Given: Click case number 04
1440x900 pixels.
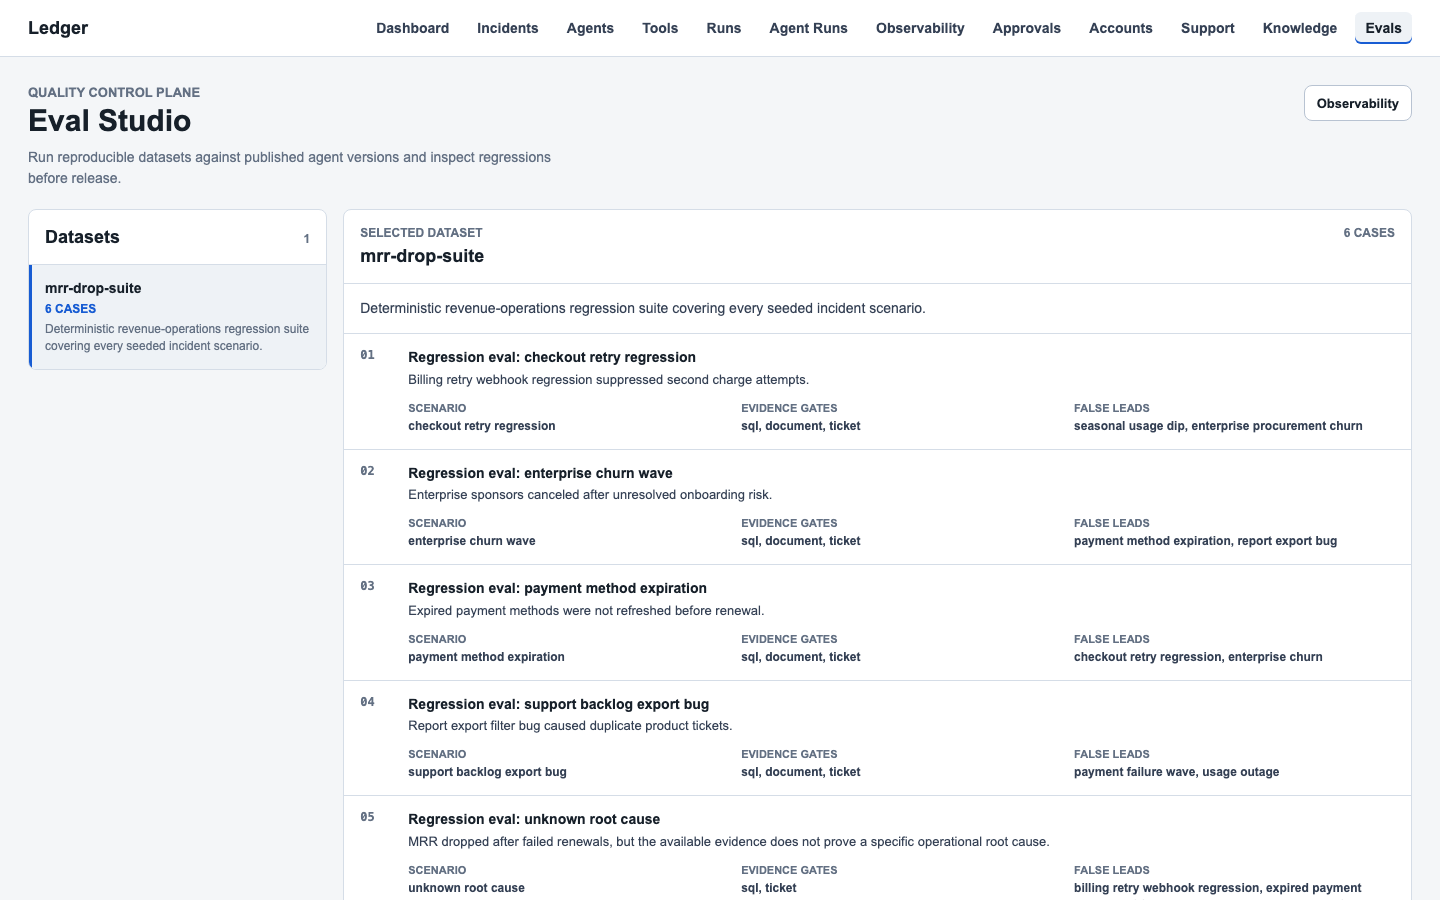Looking at the screenshot, I should [367, 702].
